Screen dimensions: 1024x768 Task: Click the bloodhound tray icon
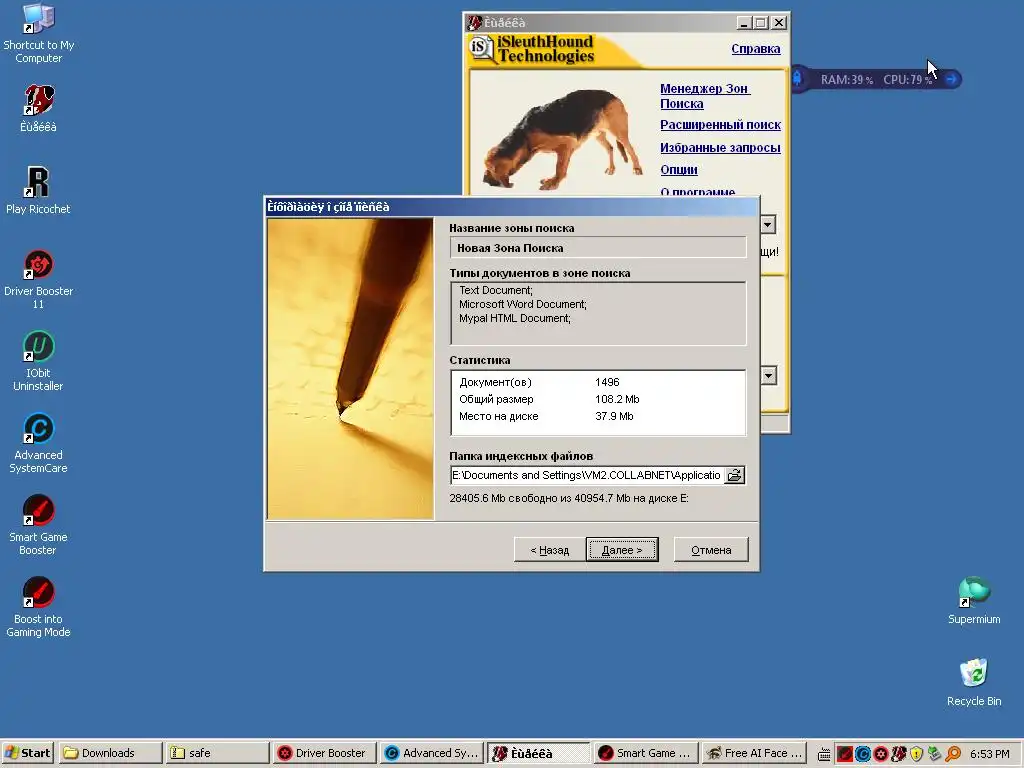(899, 754)
